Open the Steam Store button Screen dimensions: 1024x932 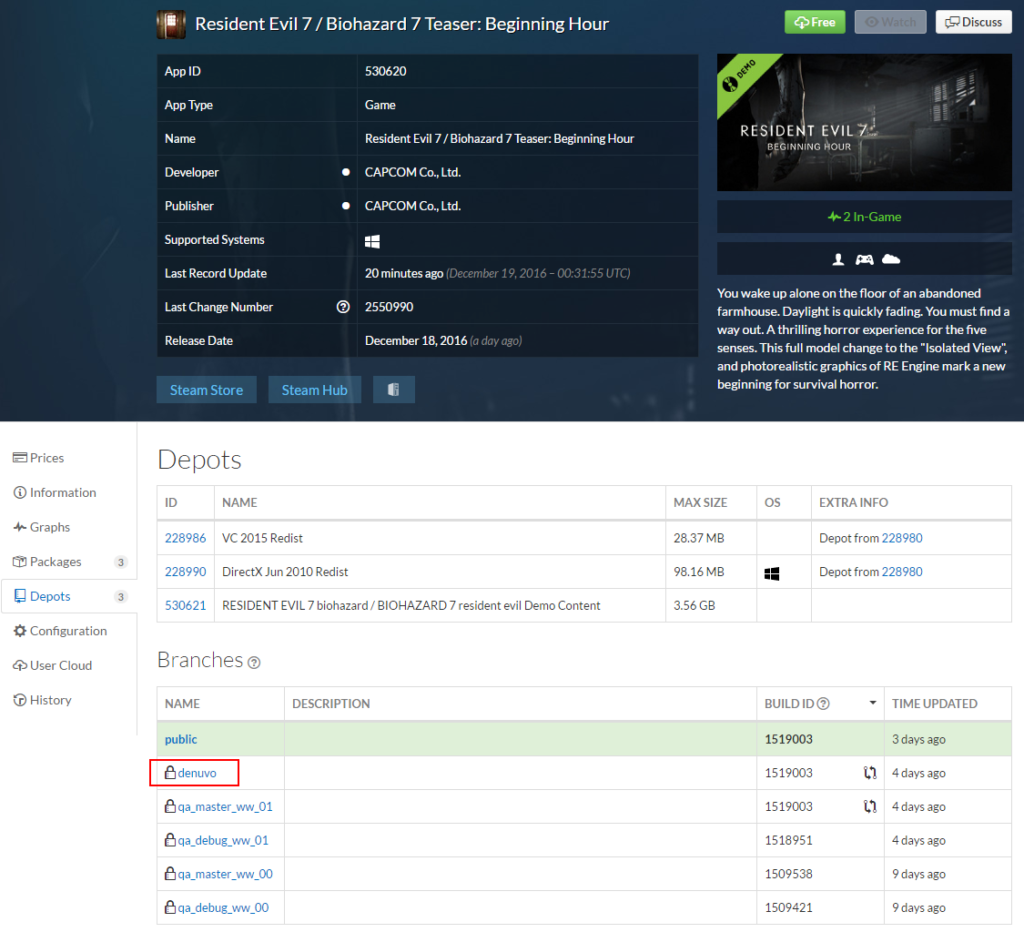pos(206,390)
